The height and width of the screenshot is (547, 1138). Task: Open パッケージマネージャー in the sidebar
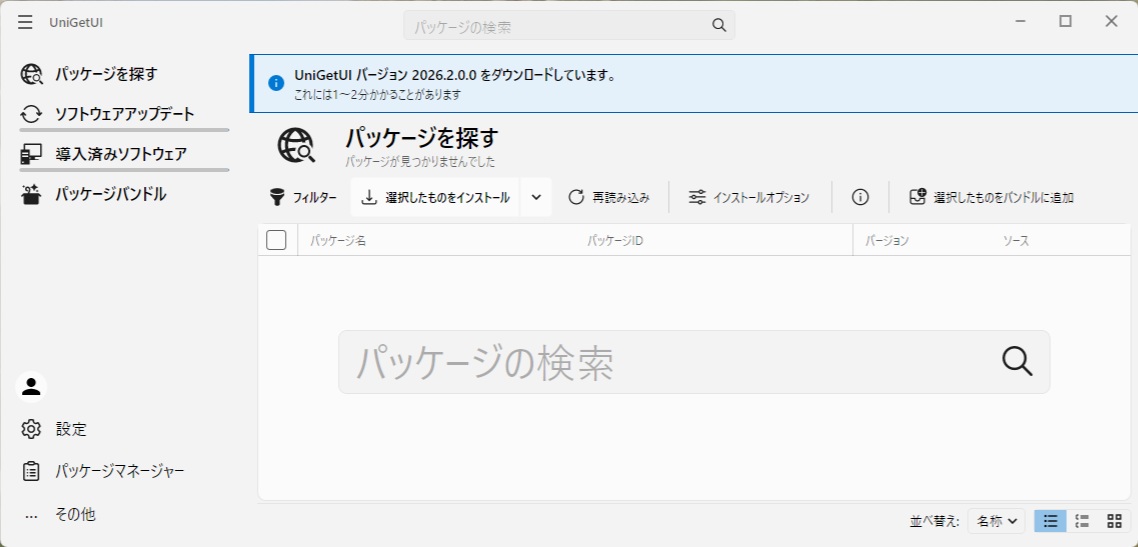123,472
